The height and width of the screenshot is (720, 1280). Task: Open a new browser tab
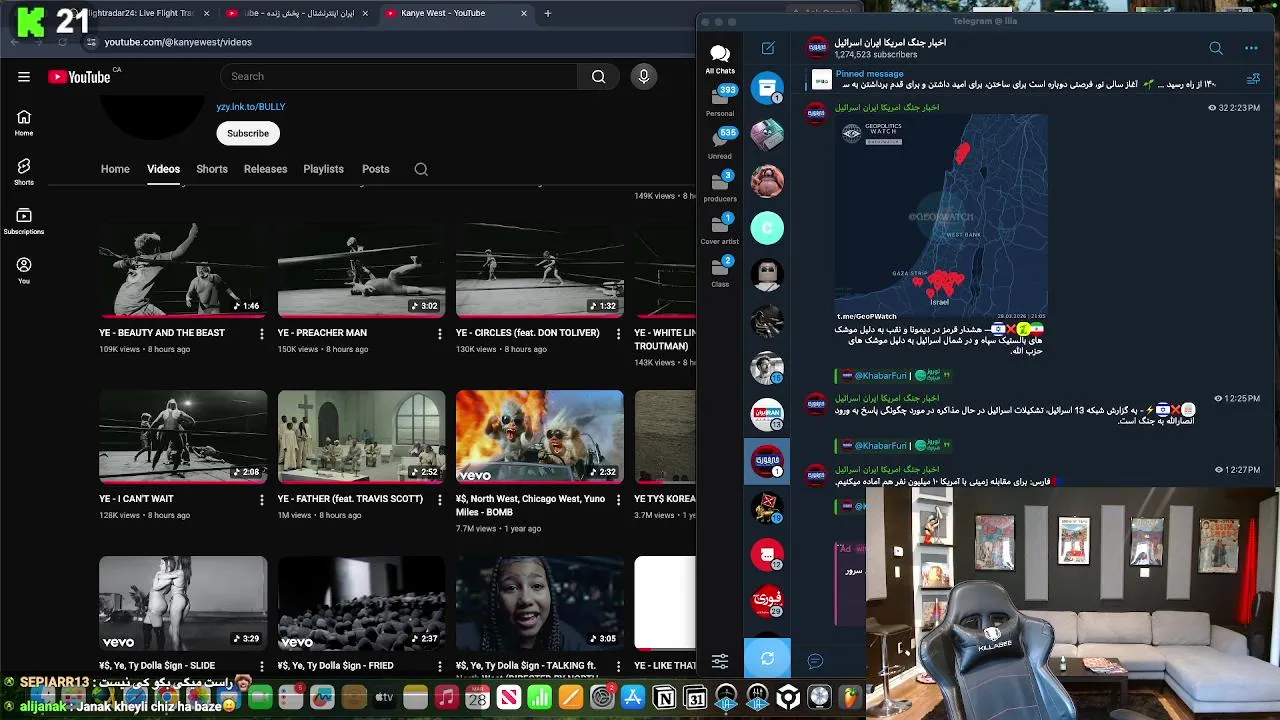[547, 13]
